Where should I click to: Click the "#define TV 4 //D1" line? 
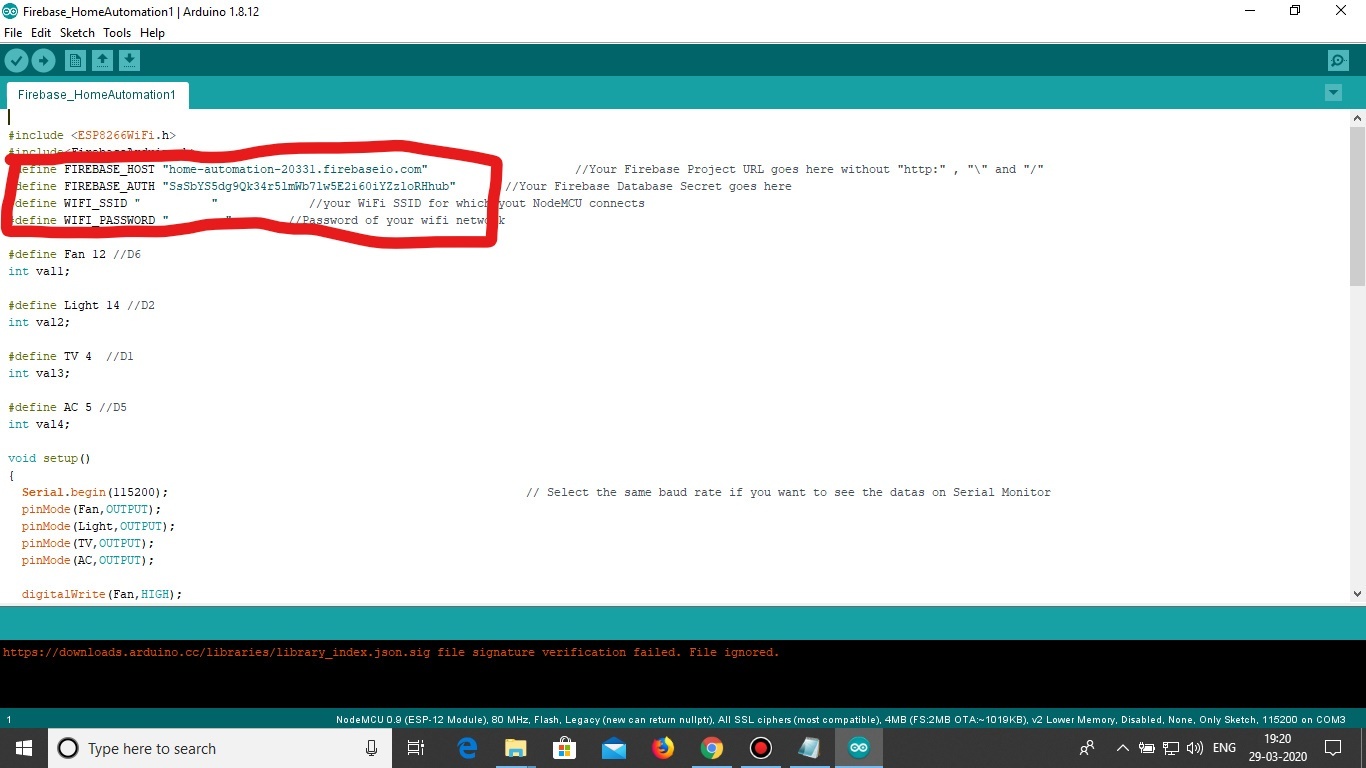71,356
